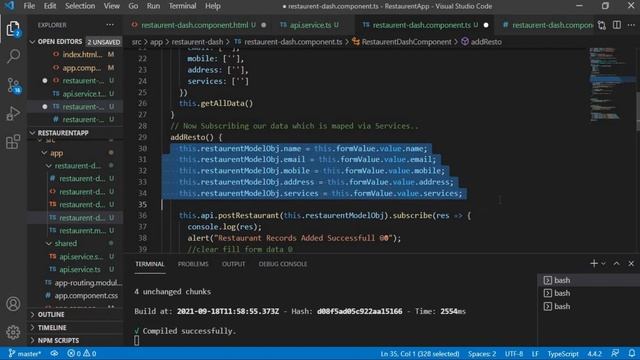Open the Selection menu
640x360 pixels.
80,6
